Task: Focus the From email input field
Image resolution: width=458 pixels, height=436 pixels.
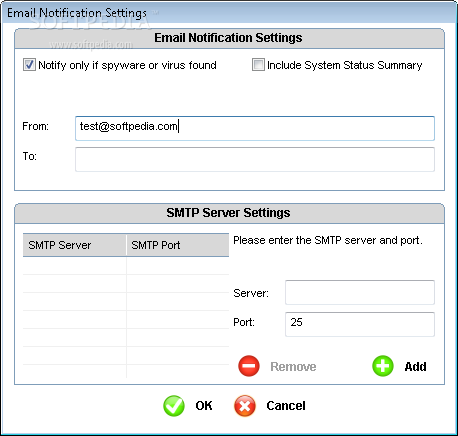Action: pos(255,128)
